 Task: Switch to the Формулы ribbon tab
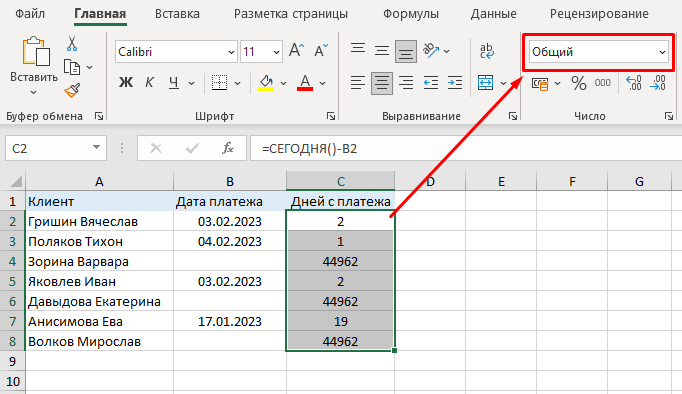coord(411,14)
